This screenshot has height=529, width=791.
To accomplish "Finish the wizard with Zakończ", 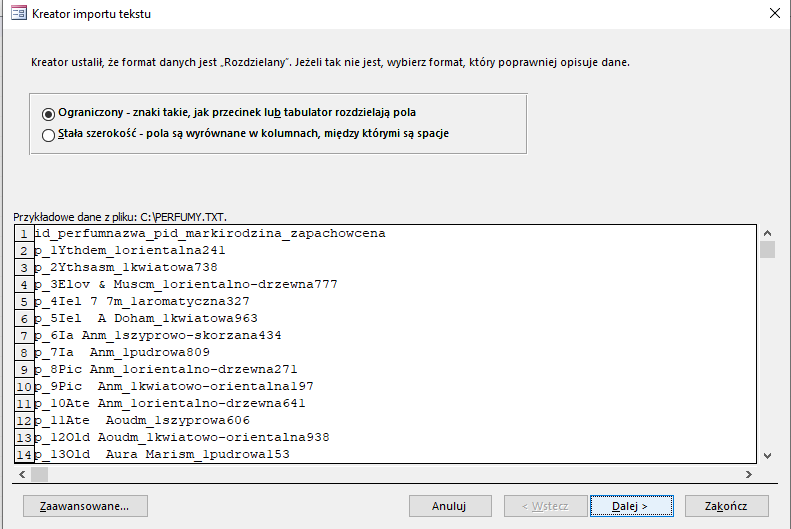I will click(726, 506).
